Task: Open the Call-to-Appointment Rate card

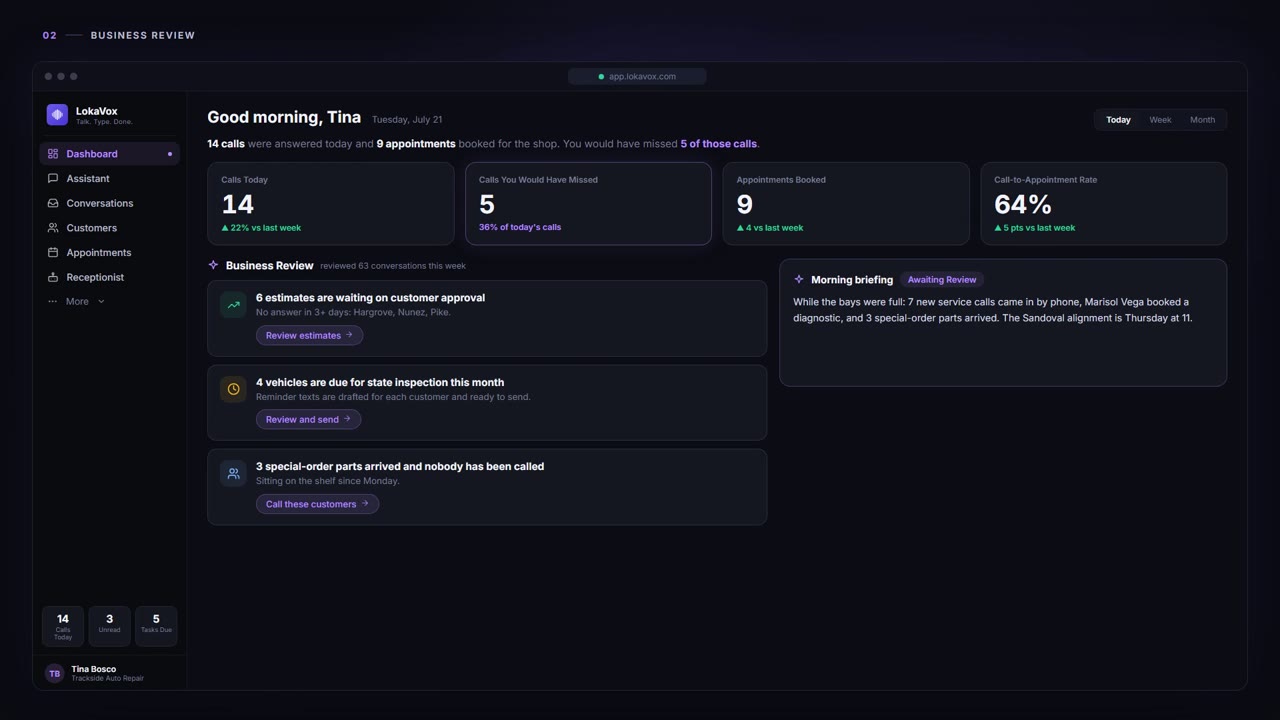Action: tap(1103, 204)
